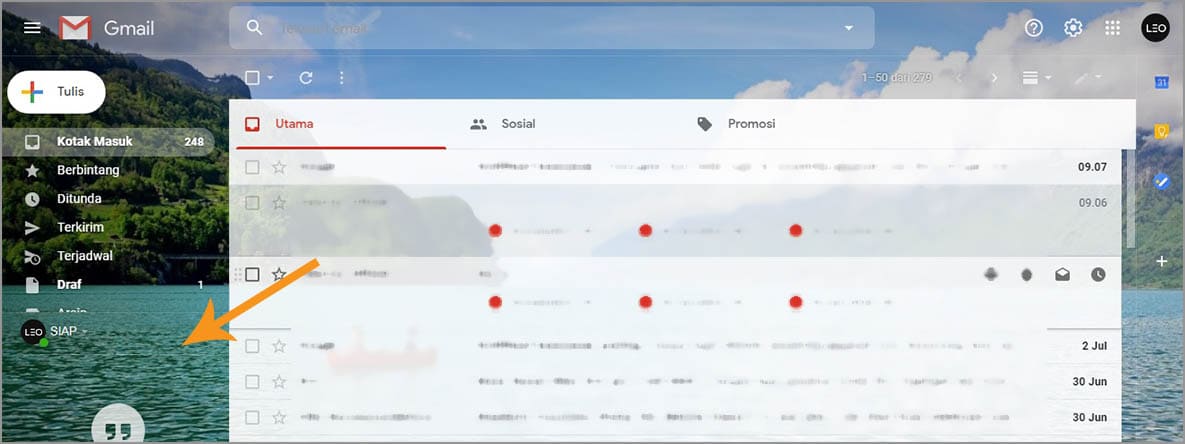Open the more options three-dot menu
This screenshot has width=1185, height=444.
point(342,78)
